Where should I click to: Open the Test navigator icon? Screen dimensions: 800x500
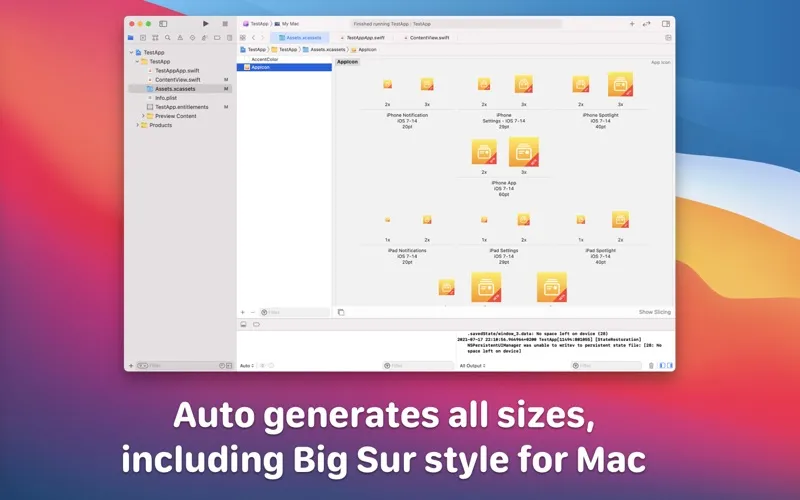coord(192,38)
